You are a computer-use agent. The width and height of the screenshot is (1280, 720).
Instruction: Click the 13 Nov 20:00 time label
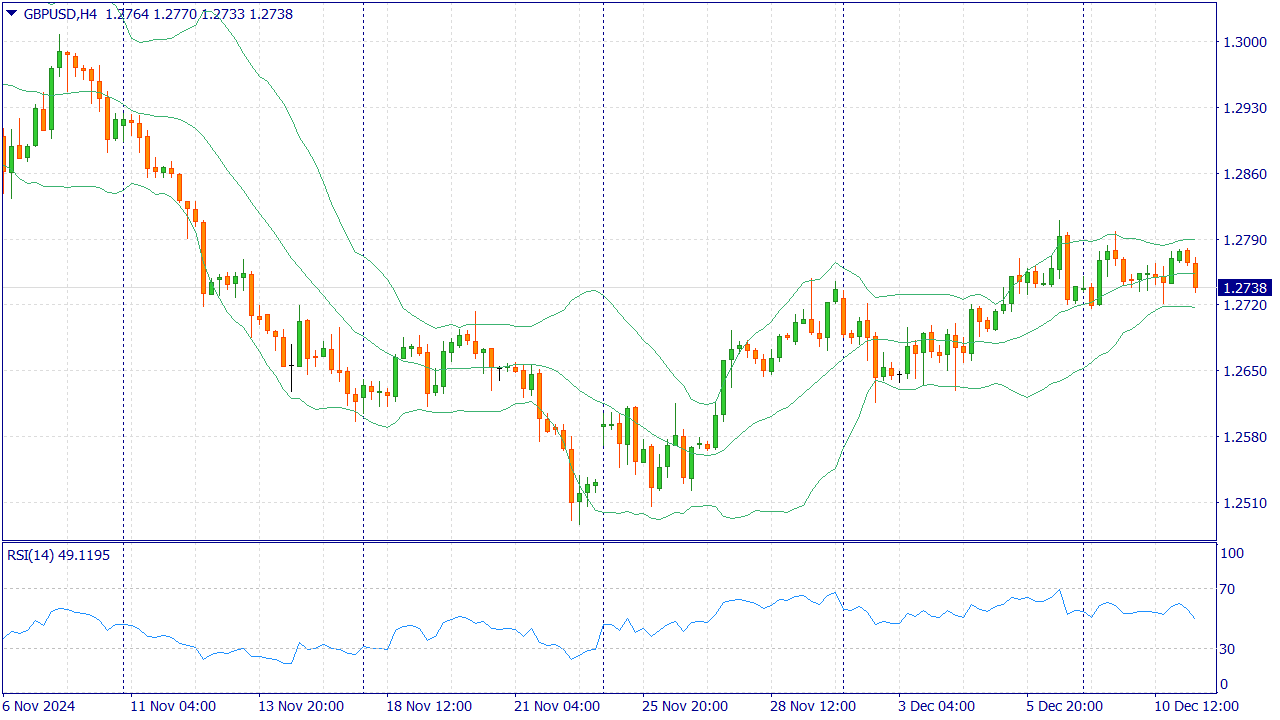[301, 706]
